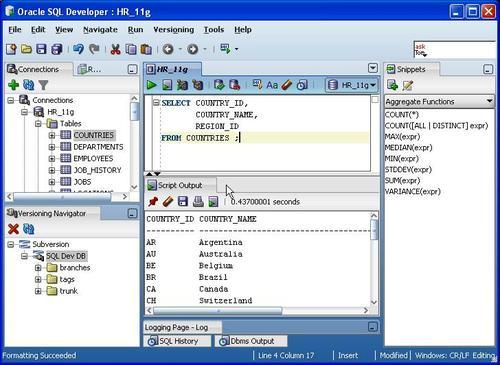This screenshot has height=365, width=500.
Task: Open the editor tab list dropdown
Action: (373, 68)
